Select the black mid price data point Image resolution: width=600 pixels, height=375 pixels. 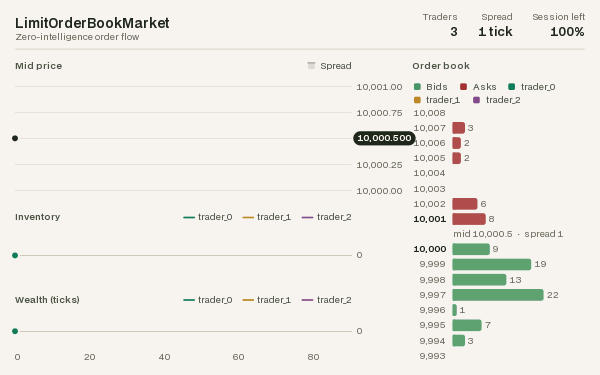click(x=15, y=138)
